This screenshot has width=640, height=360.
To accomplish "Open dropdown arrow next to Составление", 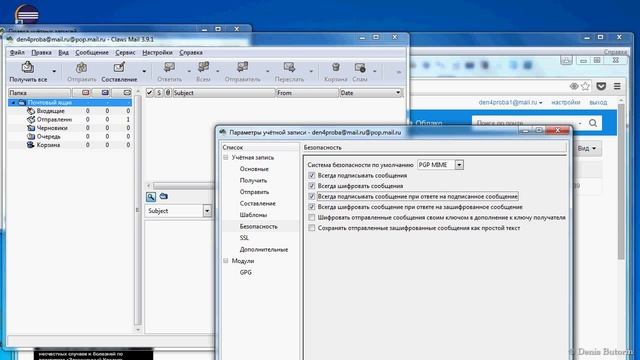I will click(144, 71).
